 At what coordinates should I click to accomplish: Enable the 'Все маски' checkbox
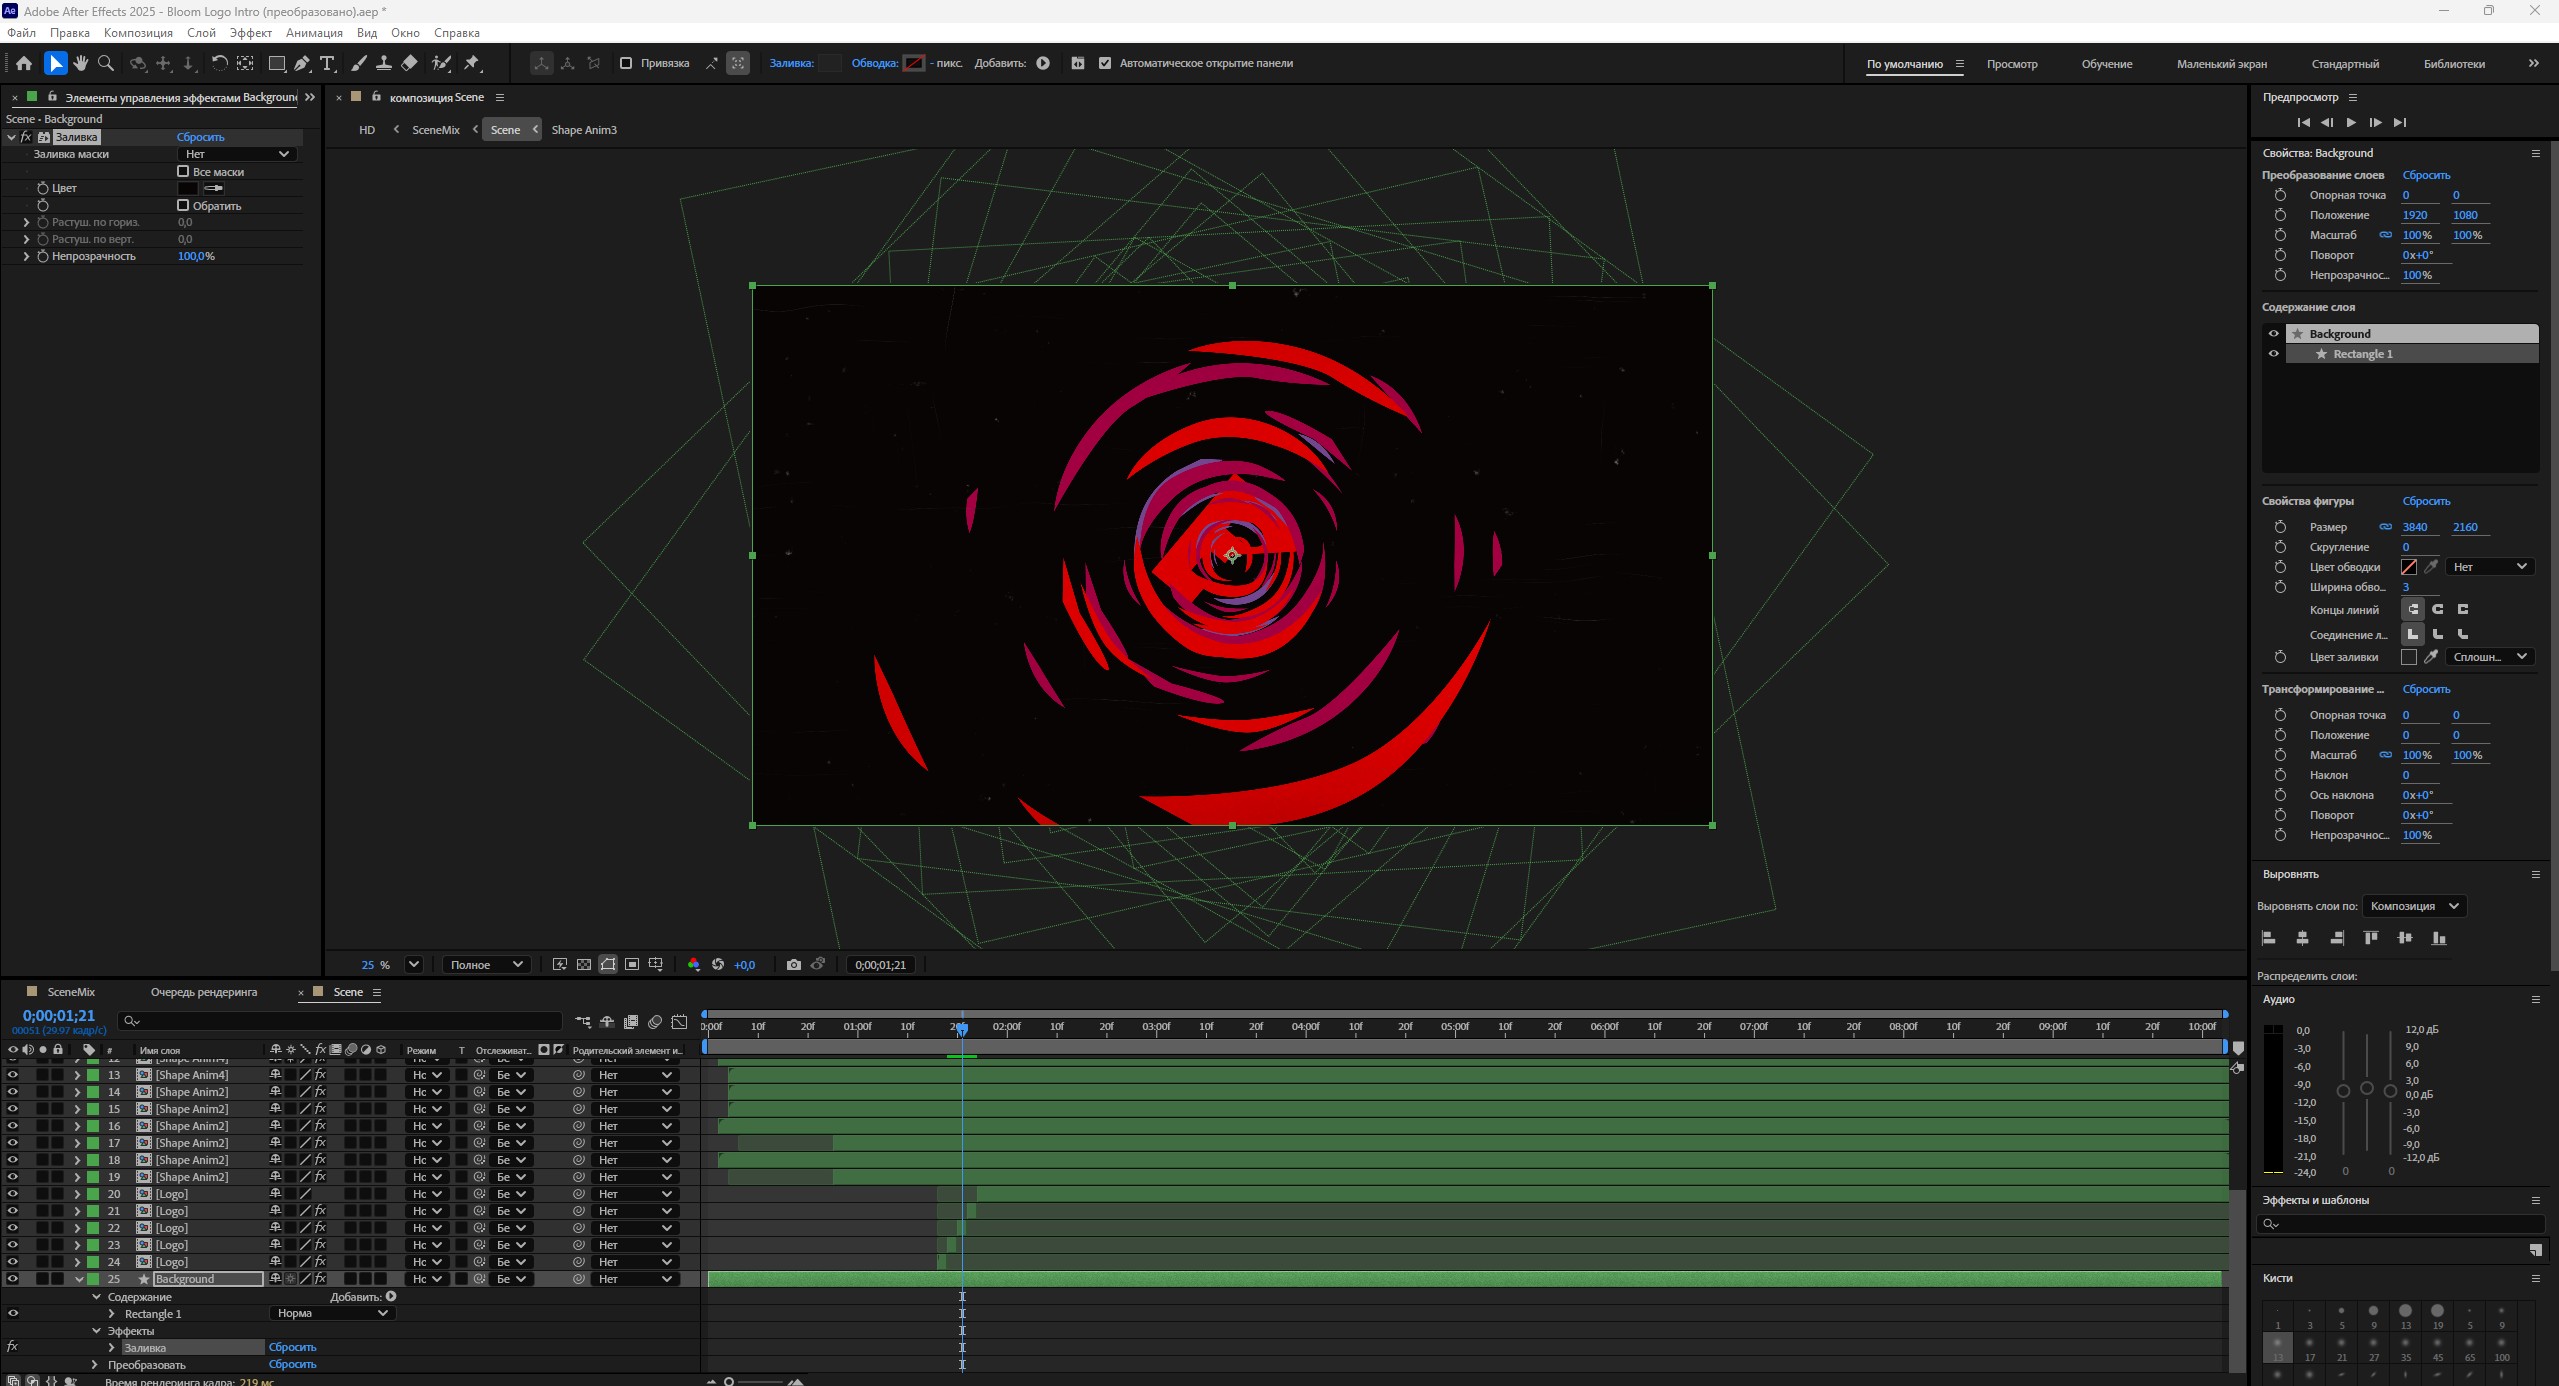[x=183, y=172]
